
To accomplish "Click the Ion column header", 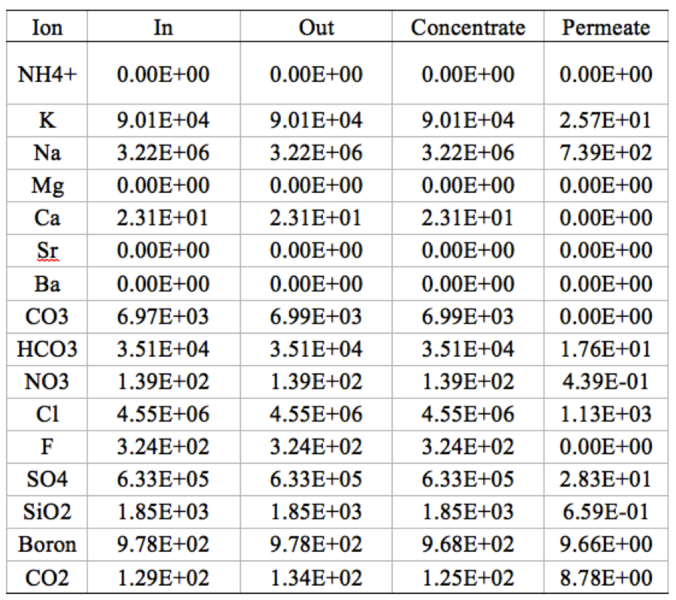I will tap(47, 27).
